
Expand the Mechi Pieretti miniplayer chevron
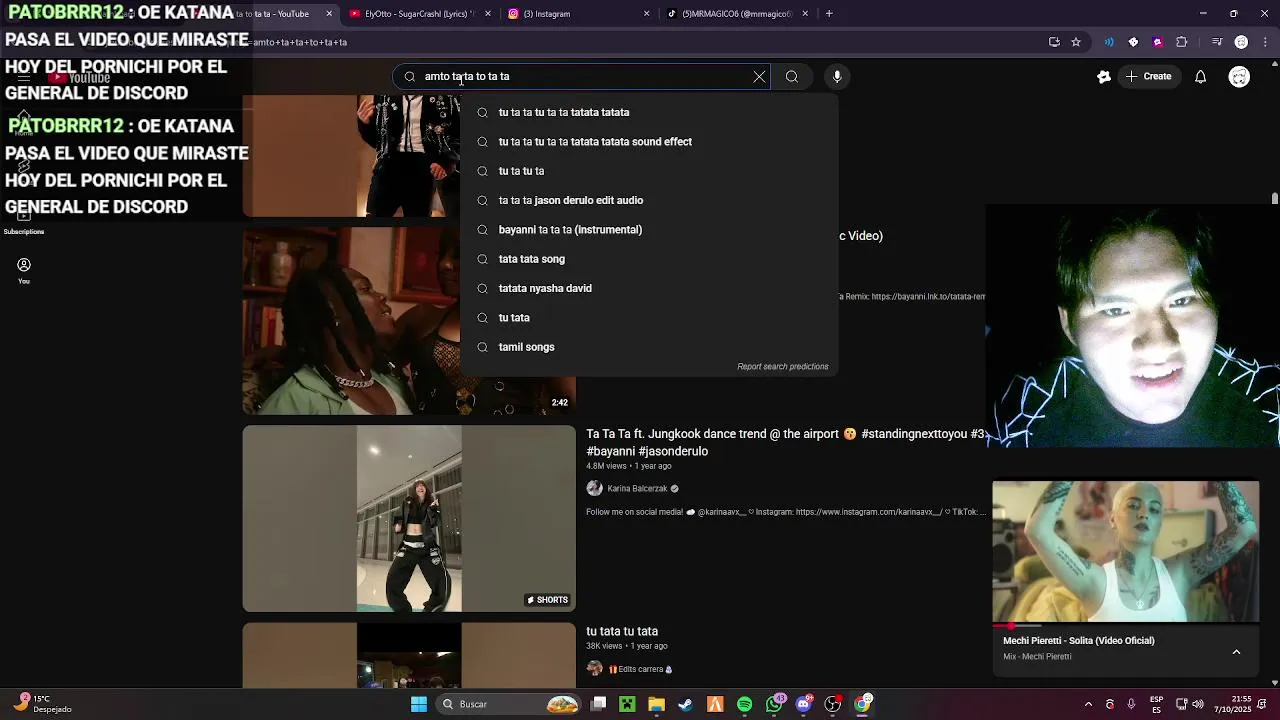click(x=1236, y=652)
